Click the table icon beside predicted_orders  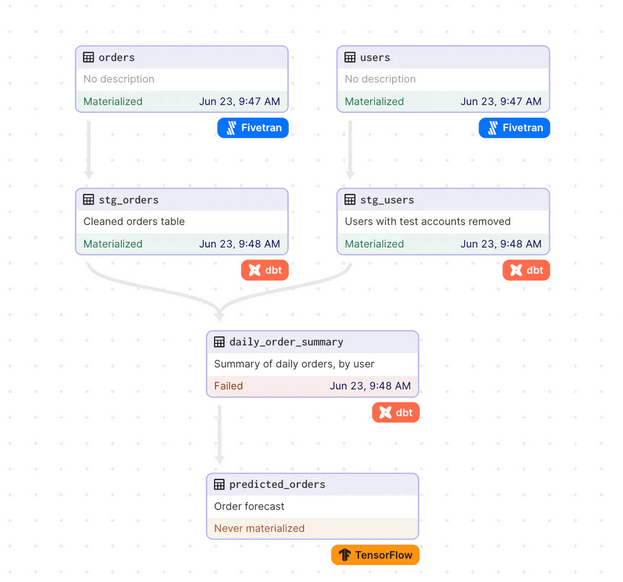219,484
